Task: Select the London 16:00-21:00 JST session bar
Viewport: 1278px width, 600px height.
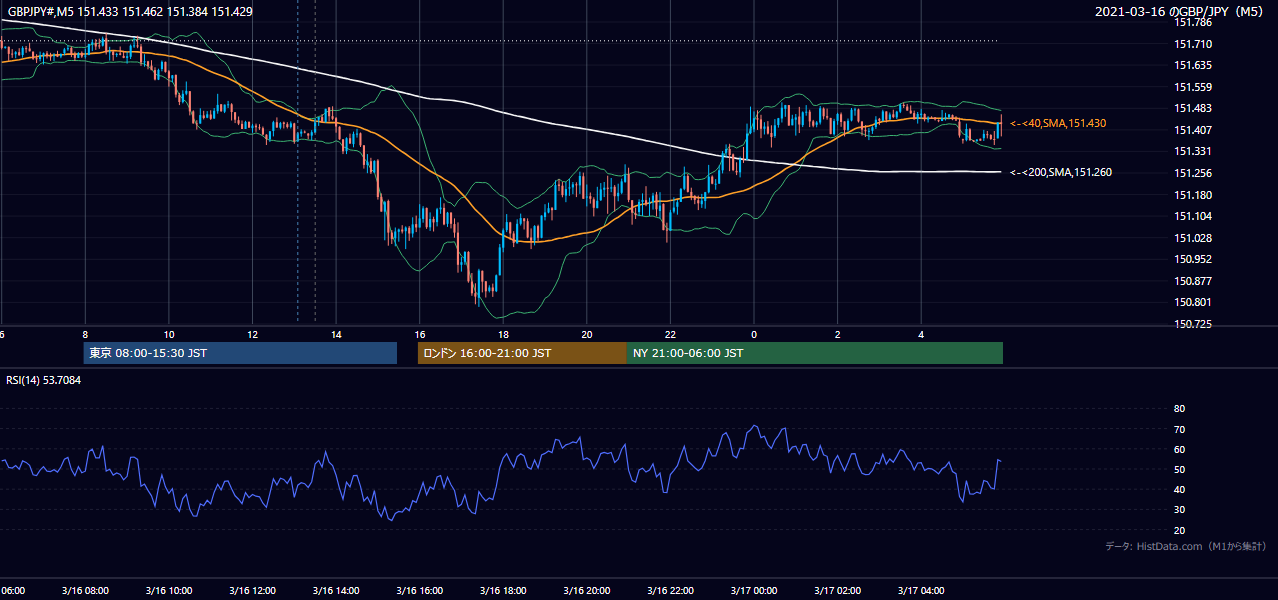Action: tap(522, 353)
